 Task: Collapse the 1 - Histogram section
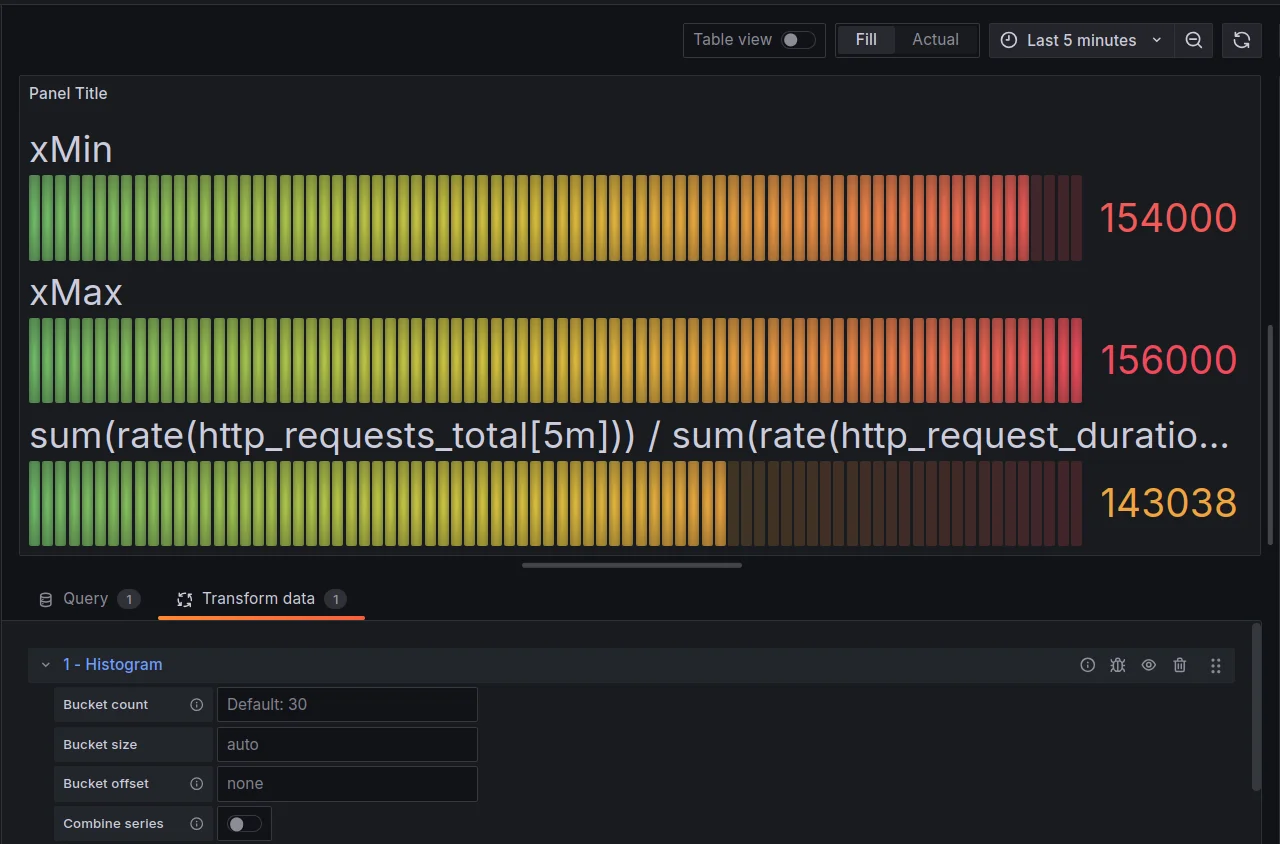pos(45,665)
